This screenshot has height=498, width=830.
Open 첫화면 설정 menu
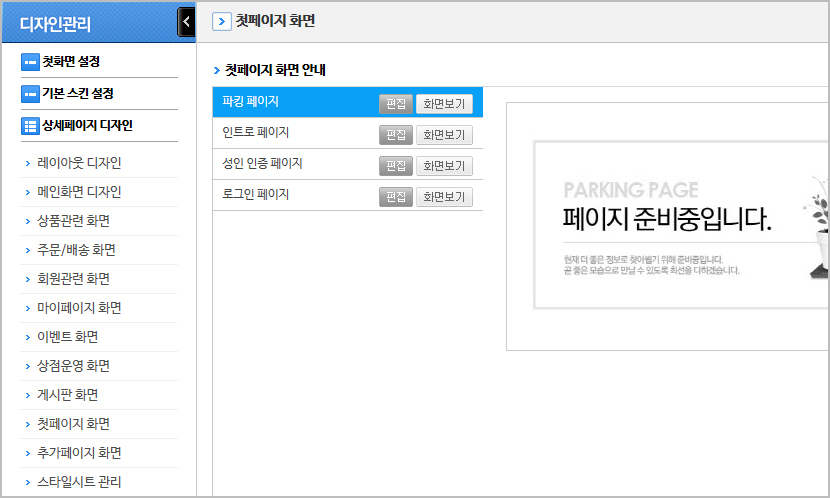pos(71,62)
